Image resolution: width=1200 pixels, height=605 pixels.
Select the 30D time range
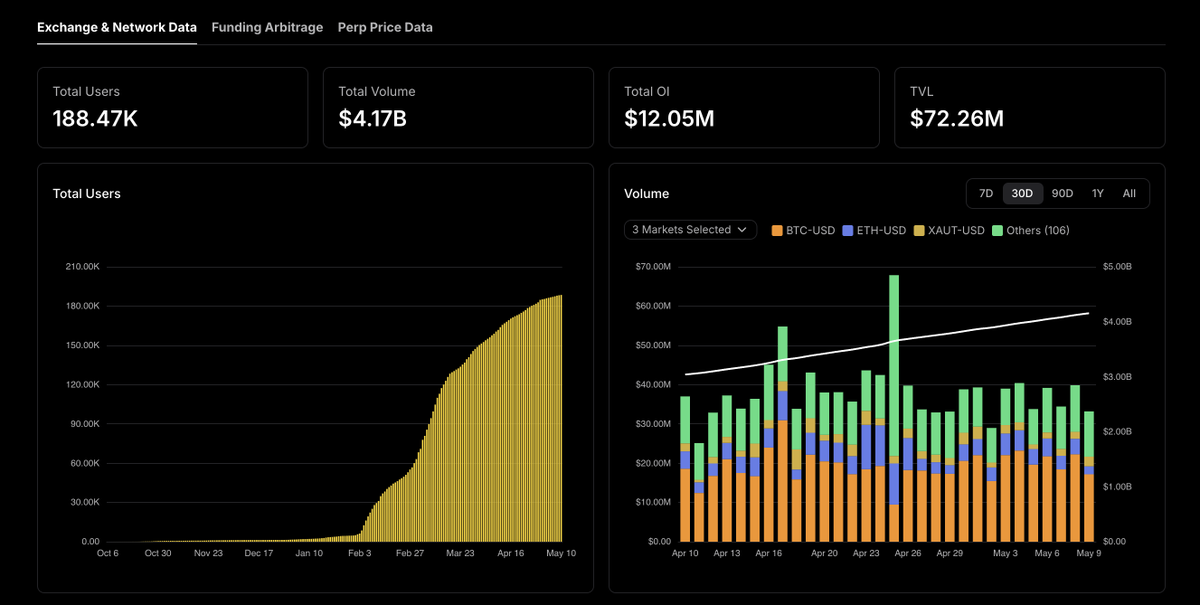click(x=1022, y=193)
